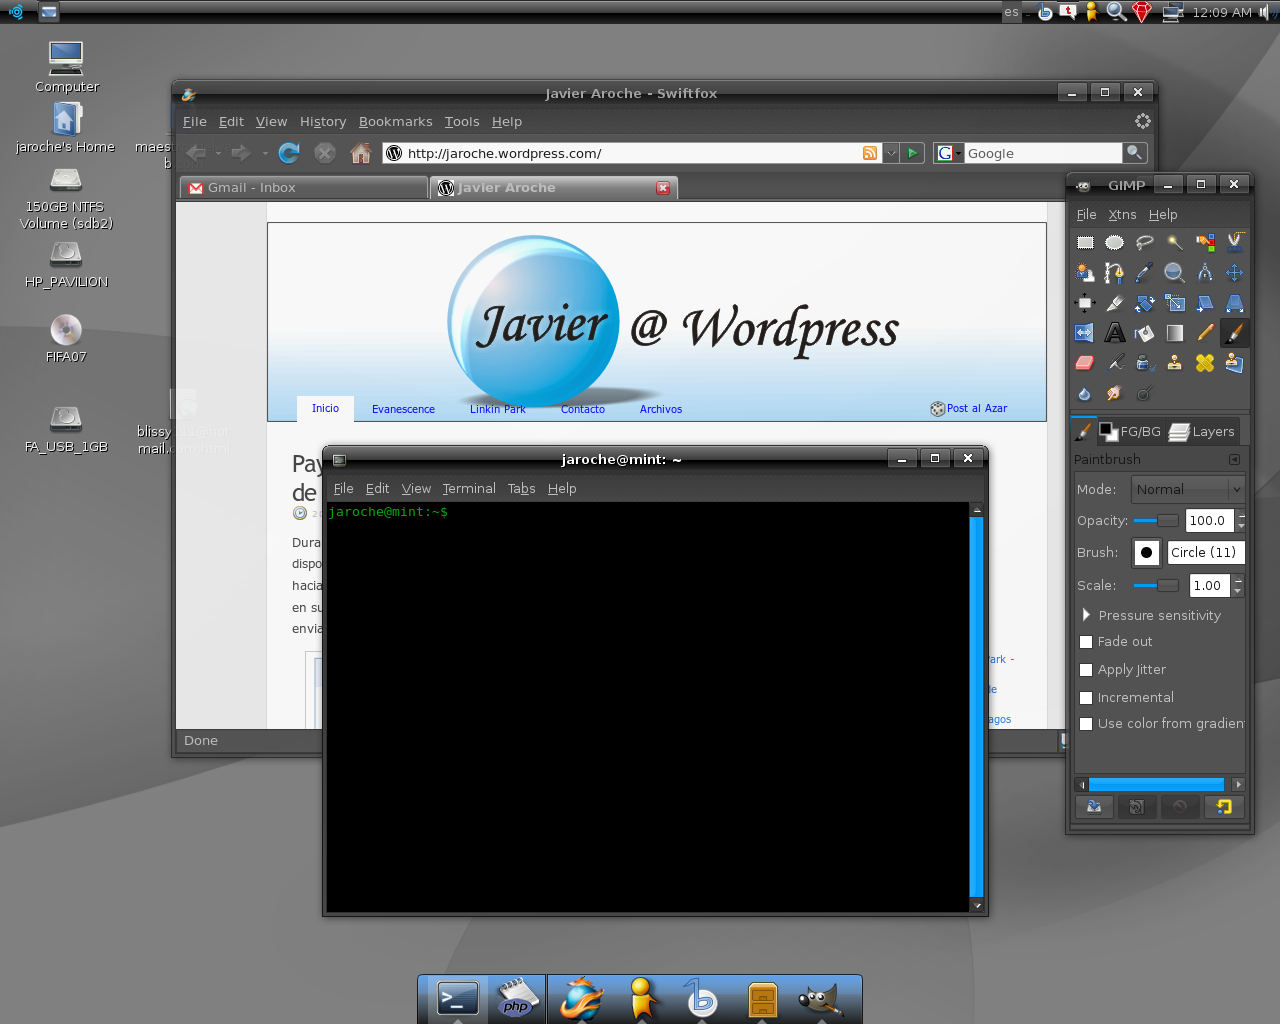Viewport: 1280px width, 1024px height.
Task: Enable the Fade out checkbox
Action: point(1086,642)
